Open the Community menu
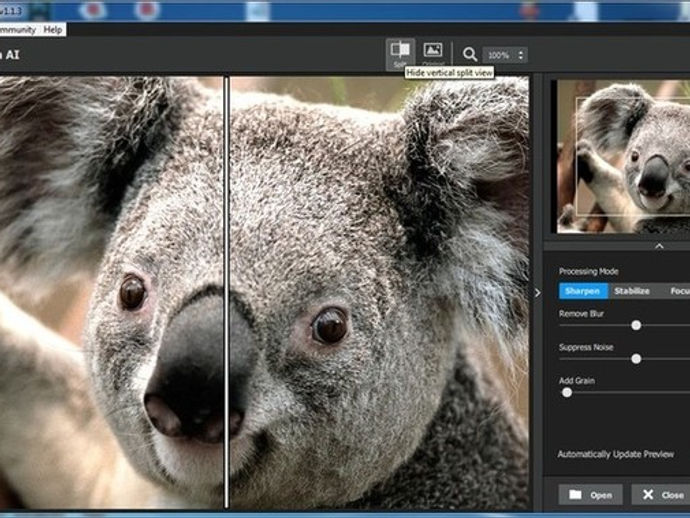The image size is (690, 518). tap(17, 30)
